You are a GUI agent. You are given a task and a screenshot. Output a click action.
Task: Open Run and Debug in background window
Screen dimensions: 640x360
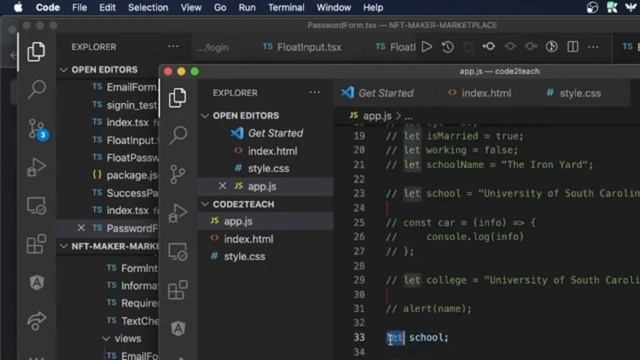click(36, 167)
